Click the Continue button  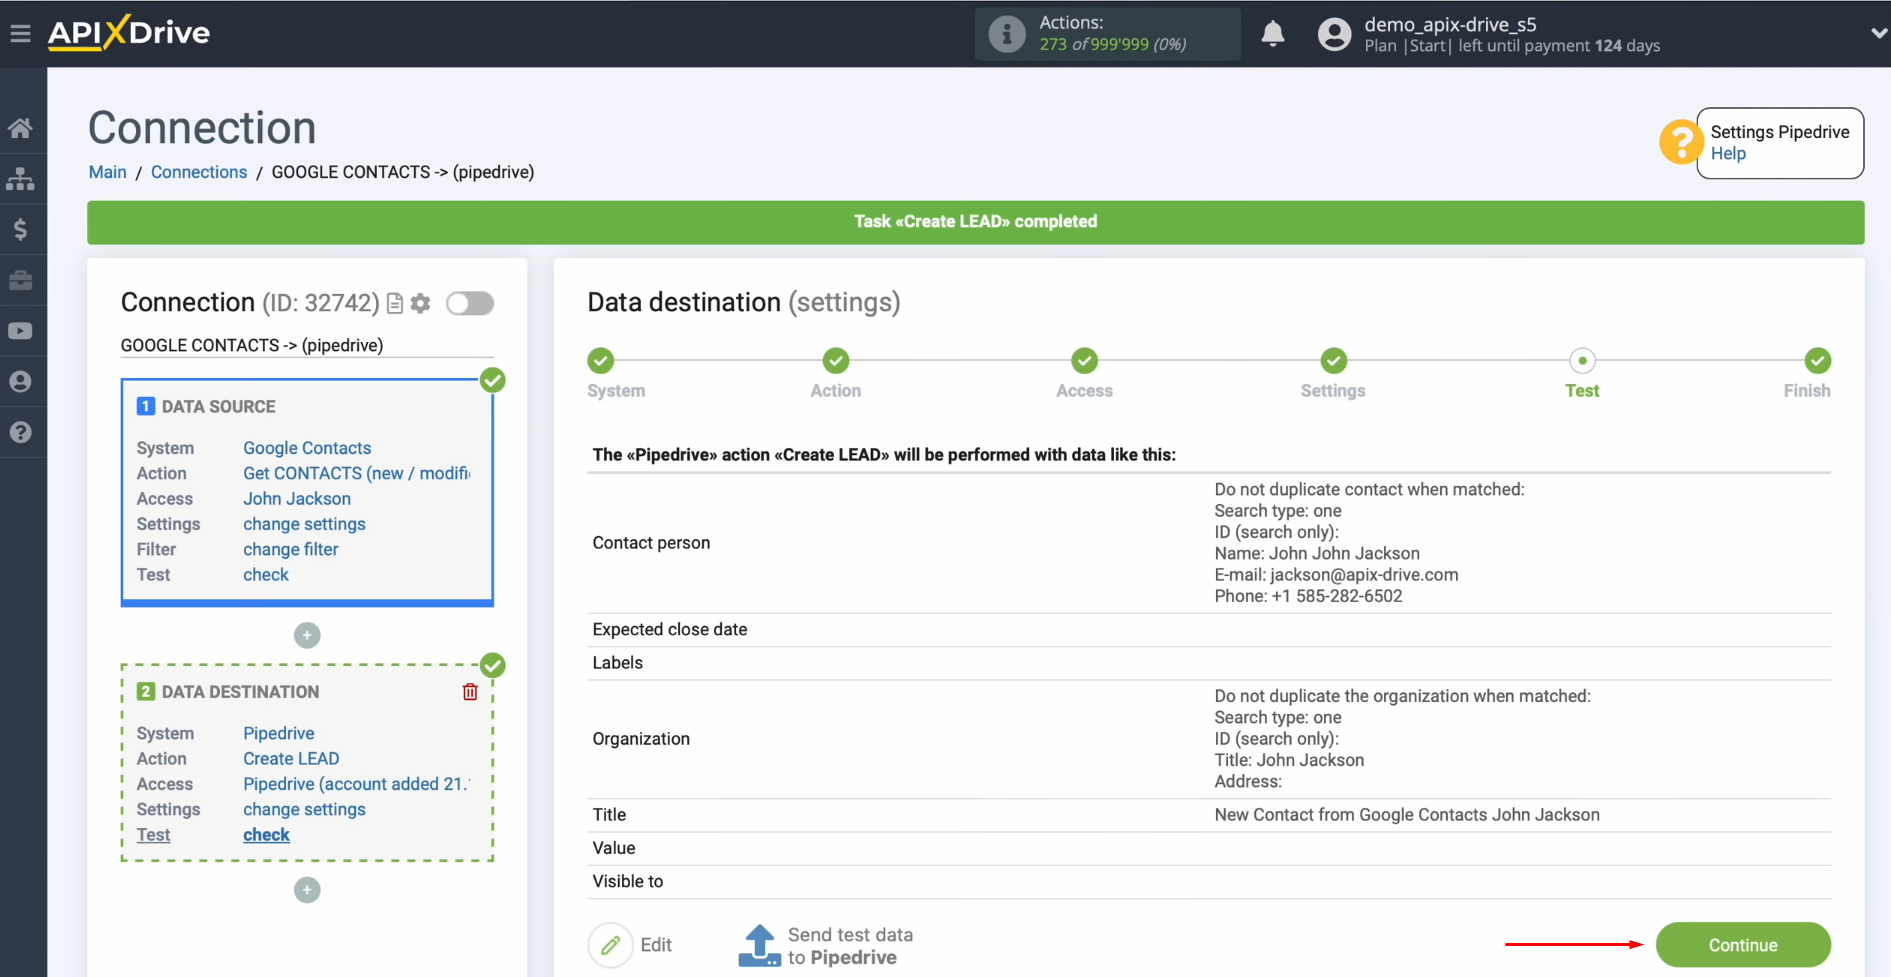(x=1743, y=945)
